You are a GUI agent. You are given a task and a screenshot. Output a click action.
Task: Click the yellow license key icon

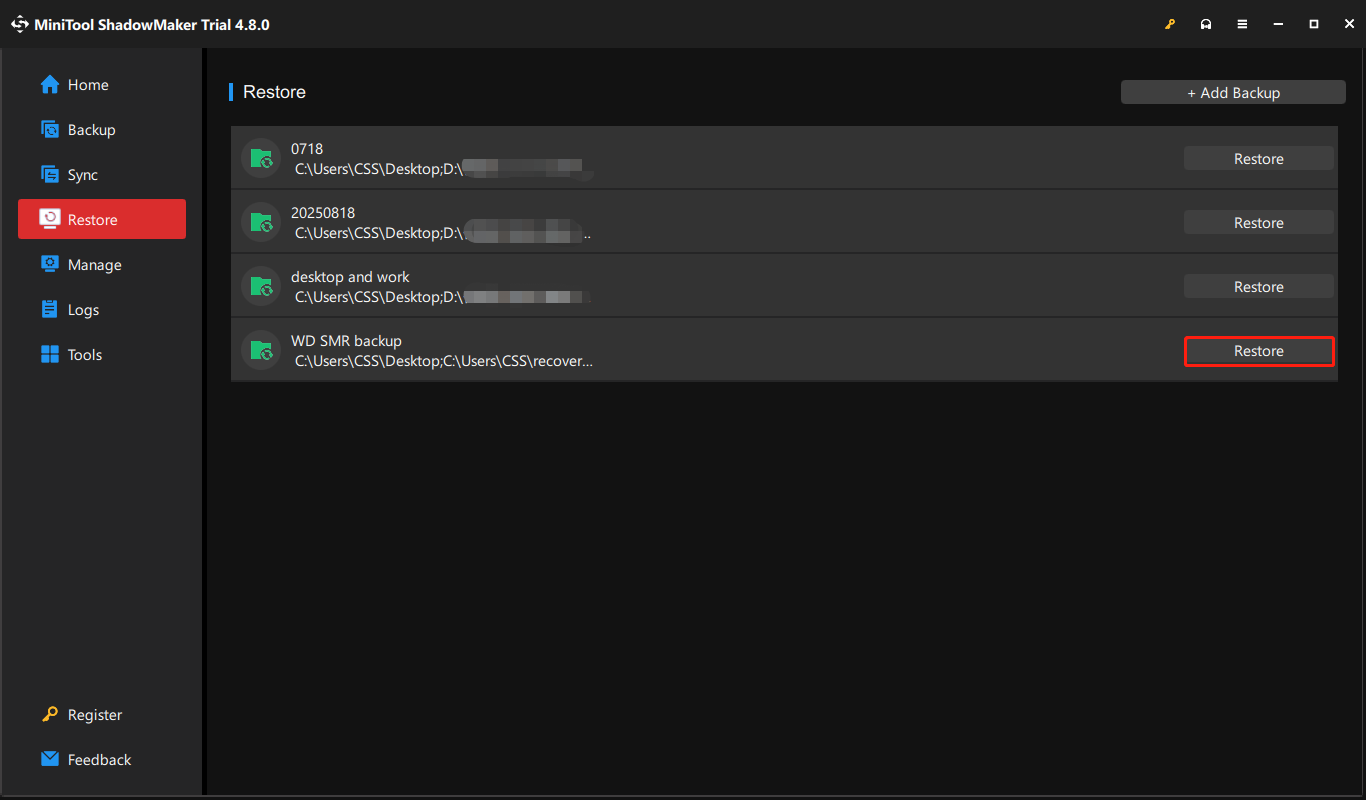[x=1170, y=23]
